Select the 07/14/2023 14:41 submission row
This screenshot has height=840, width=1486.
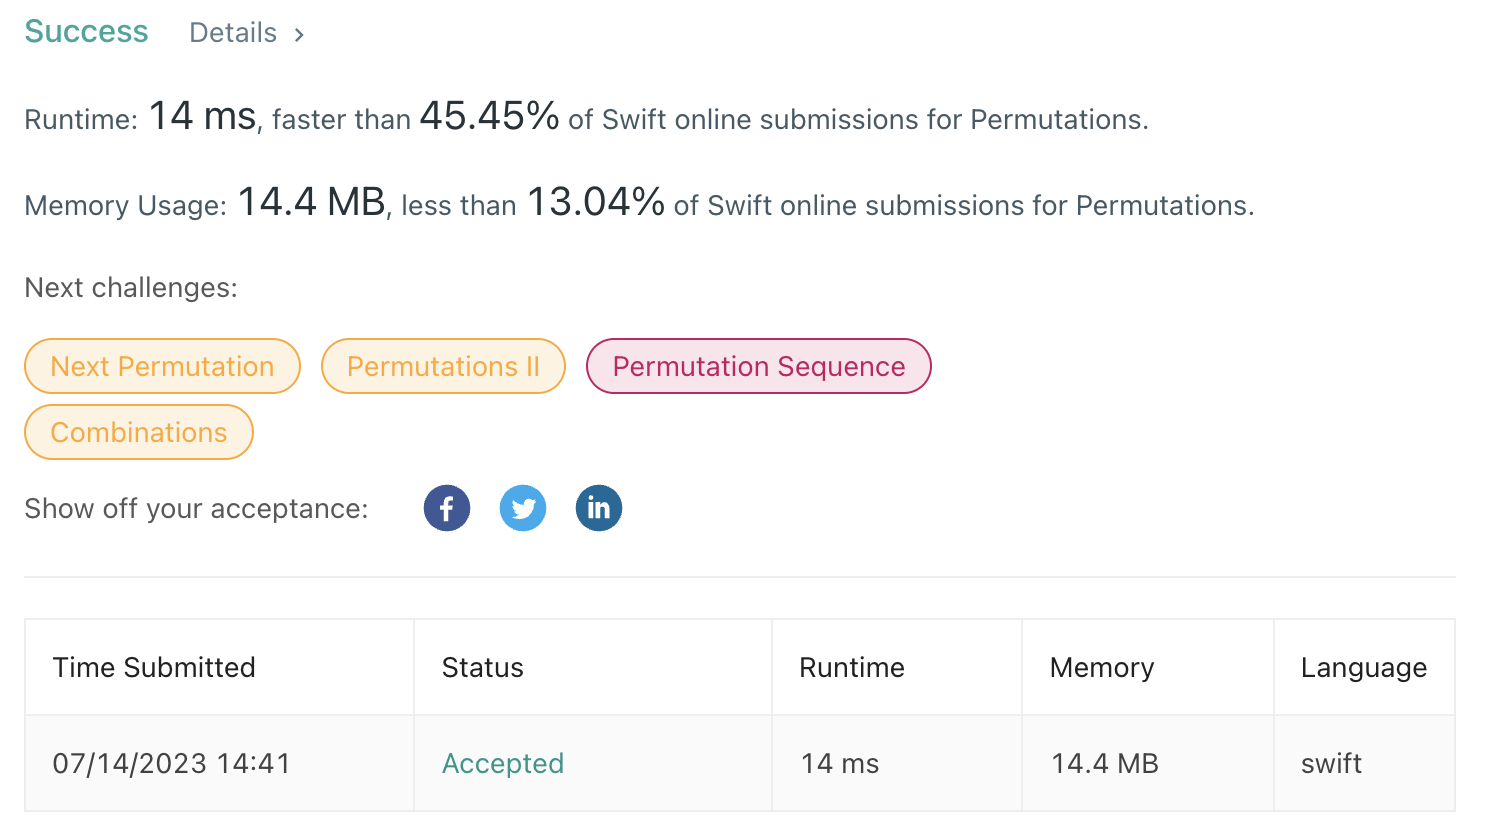coord(740,763)
